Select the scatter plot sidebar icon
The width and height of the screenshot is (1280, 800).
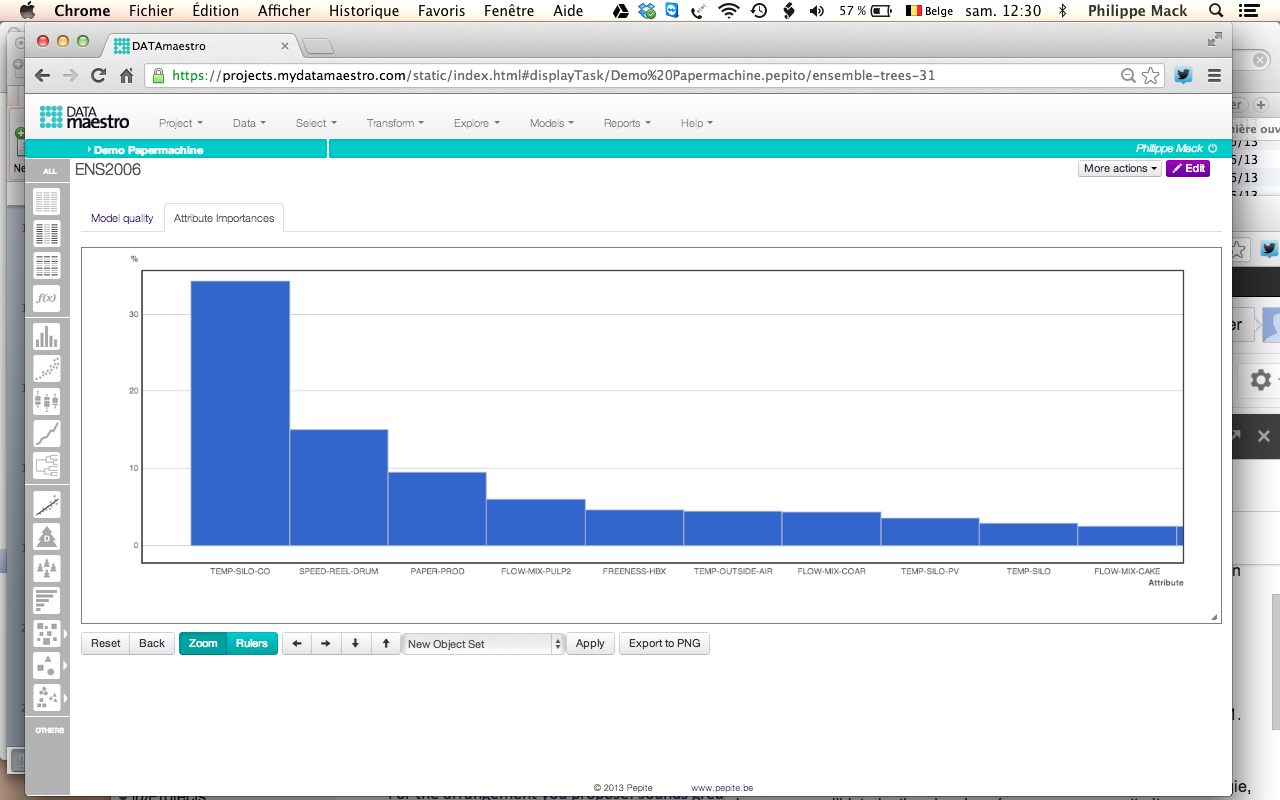[x=46, y=369]
